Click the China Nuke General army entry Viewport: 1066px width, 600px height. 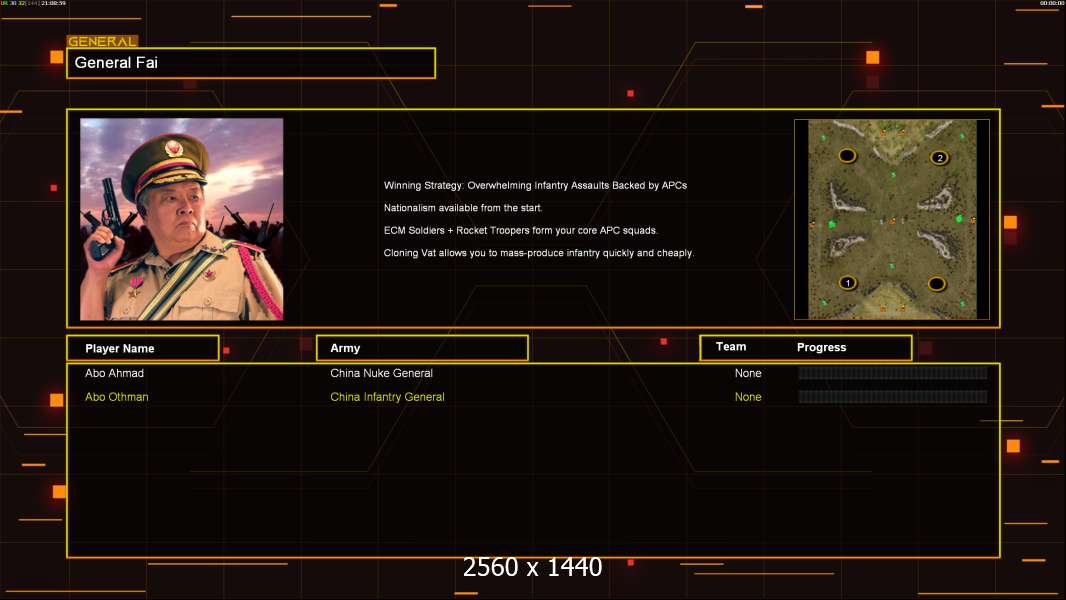(x=381, y=373)
